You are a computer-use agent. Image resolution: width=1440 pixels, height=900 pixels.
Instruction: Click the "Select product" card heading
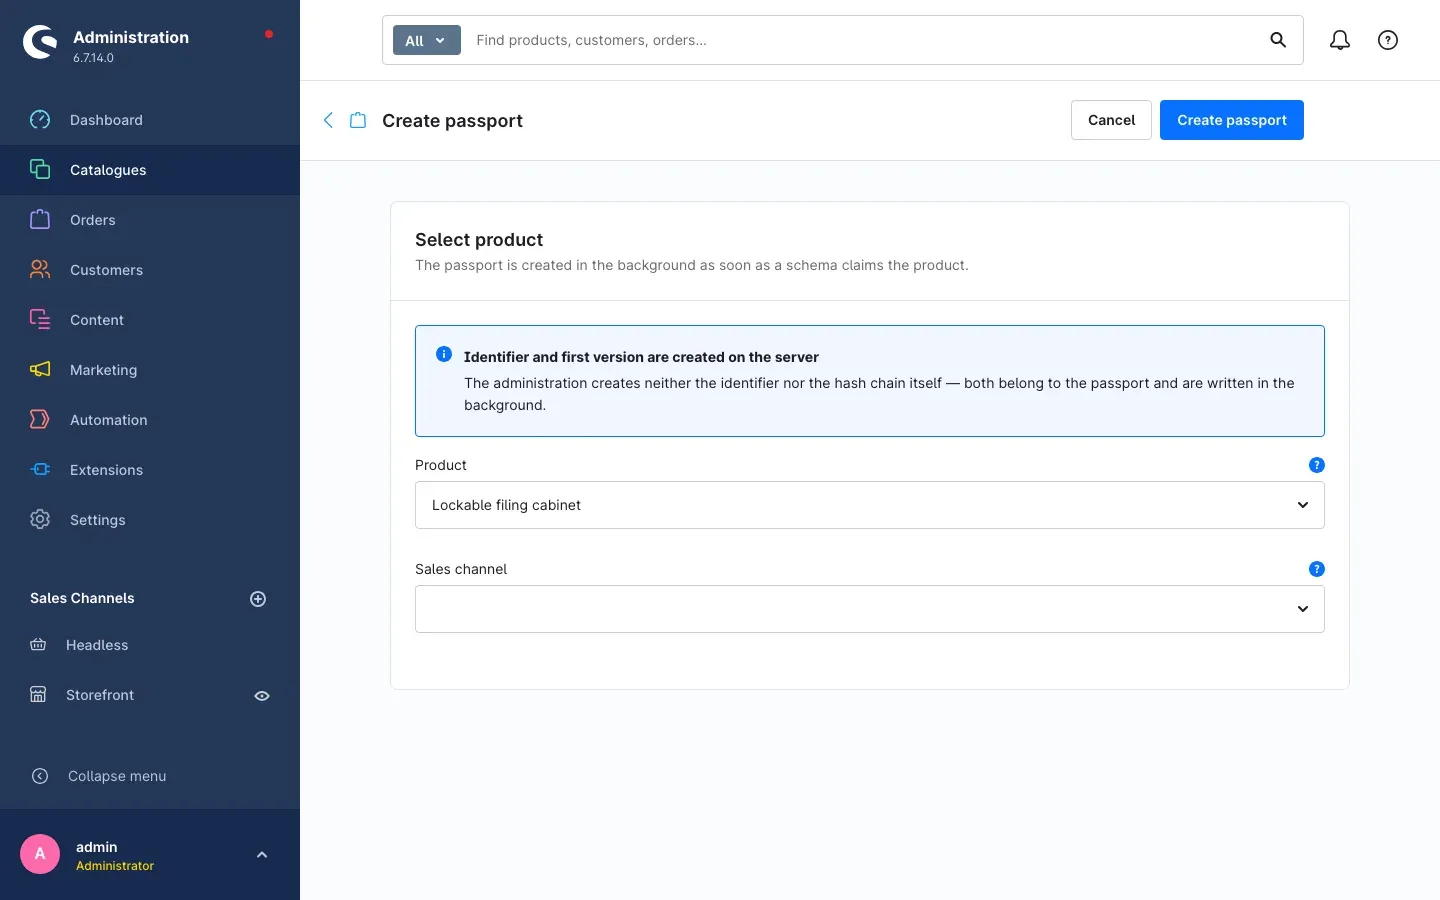tap(479, 240)
